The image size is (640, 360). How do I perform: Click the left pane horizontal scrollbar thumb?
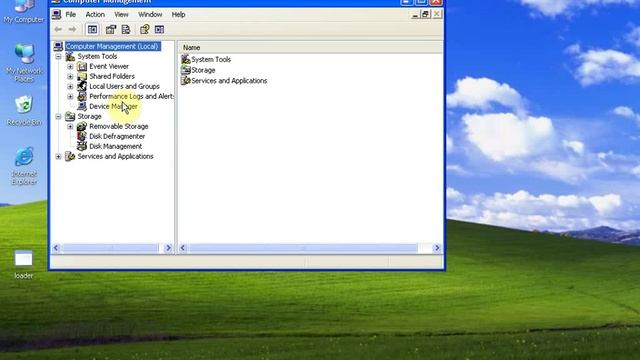click(x=111, y=248)
